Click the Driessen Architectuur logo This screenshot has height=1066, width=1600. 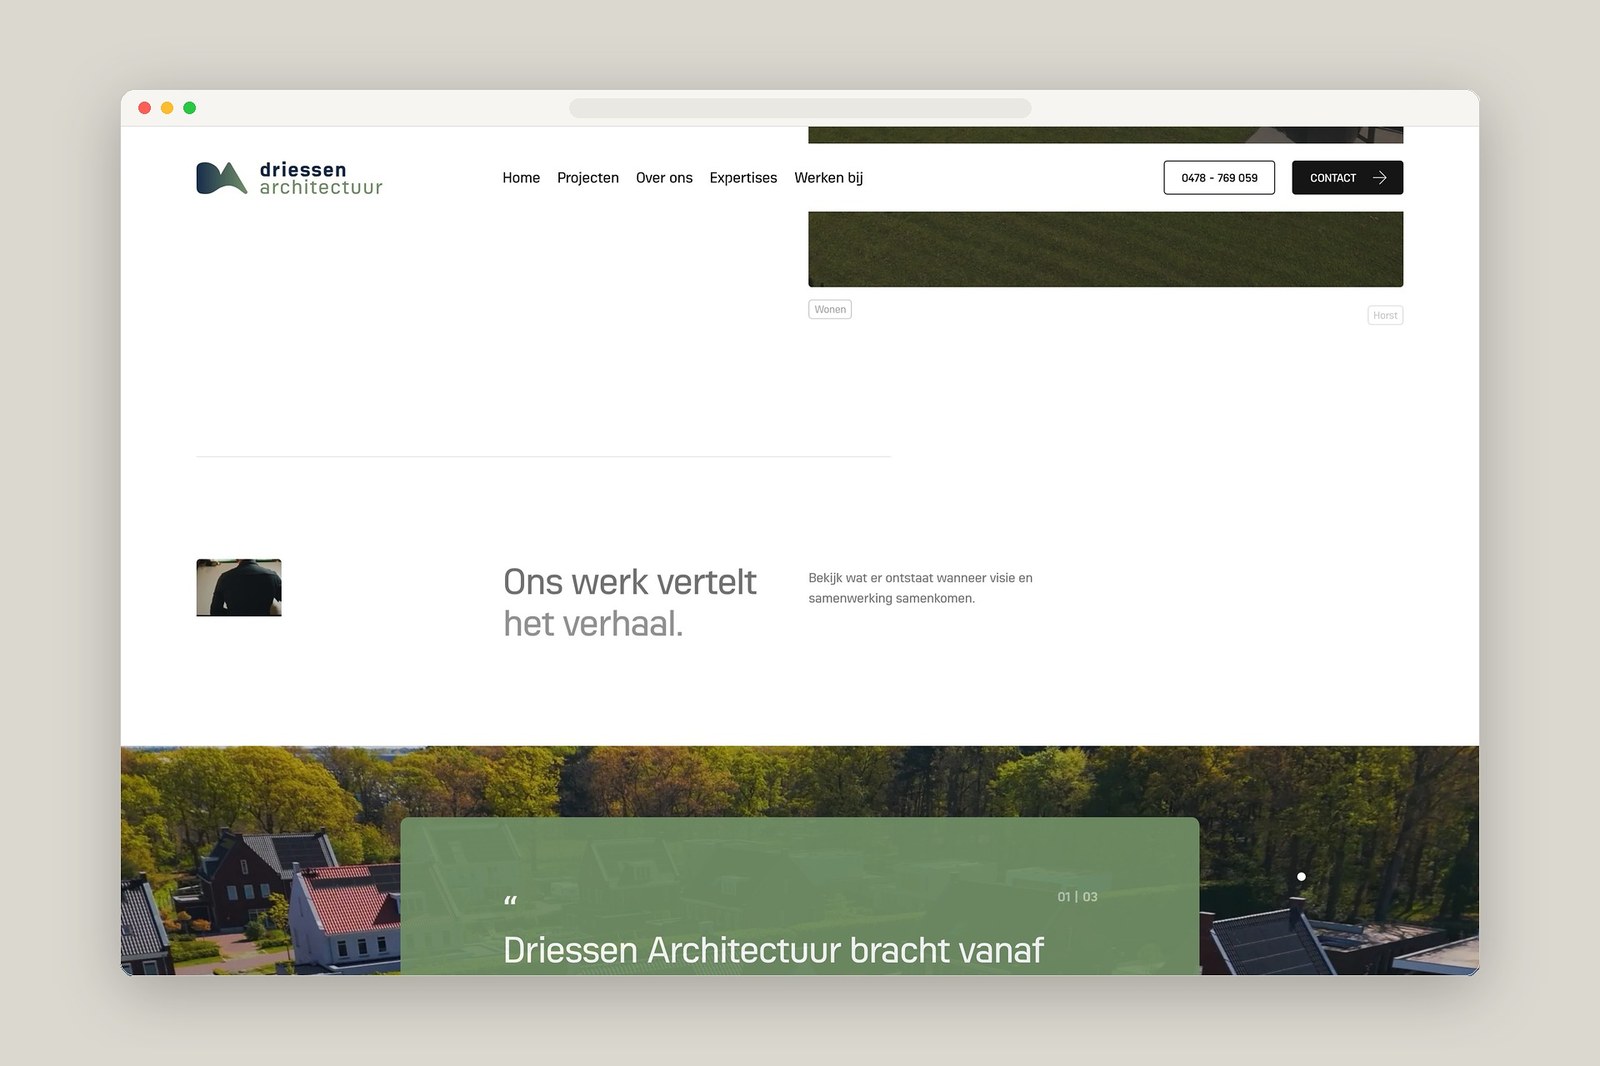pyautogui.click(x=289, y=178)
